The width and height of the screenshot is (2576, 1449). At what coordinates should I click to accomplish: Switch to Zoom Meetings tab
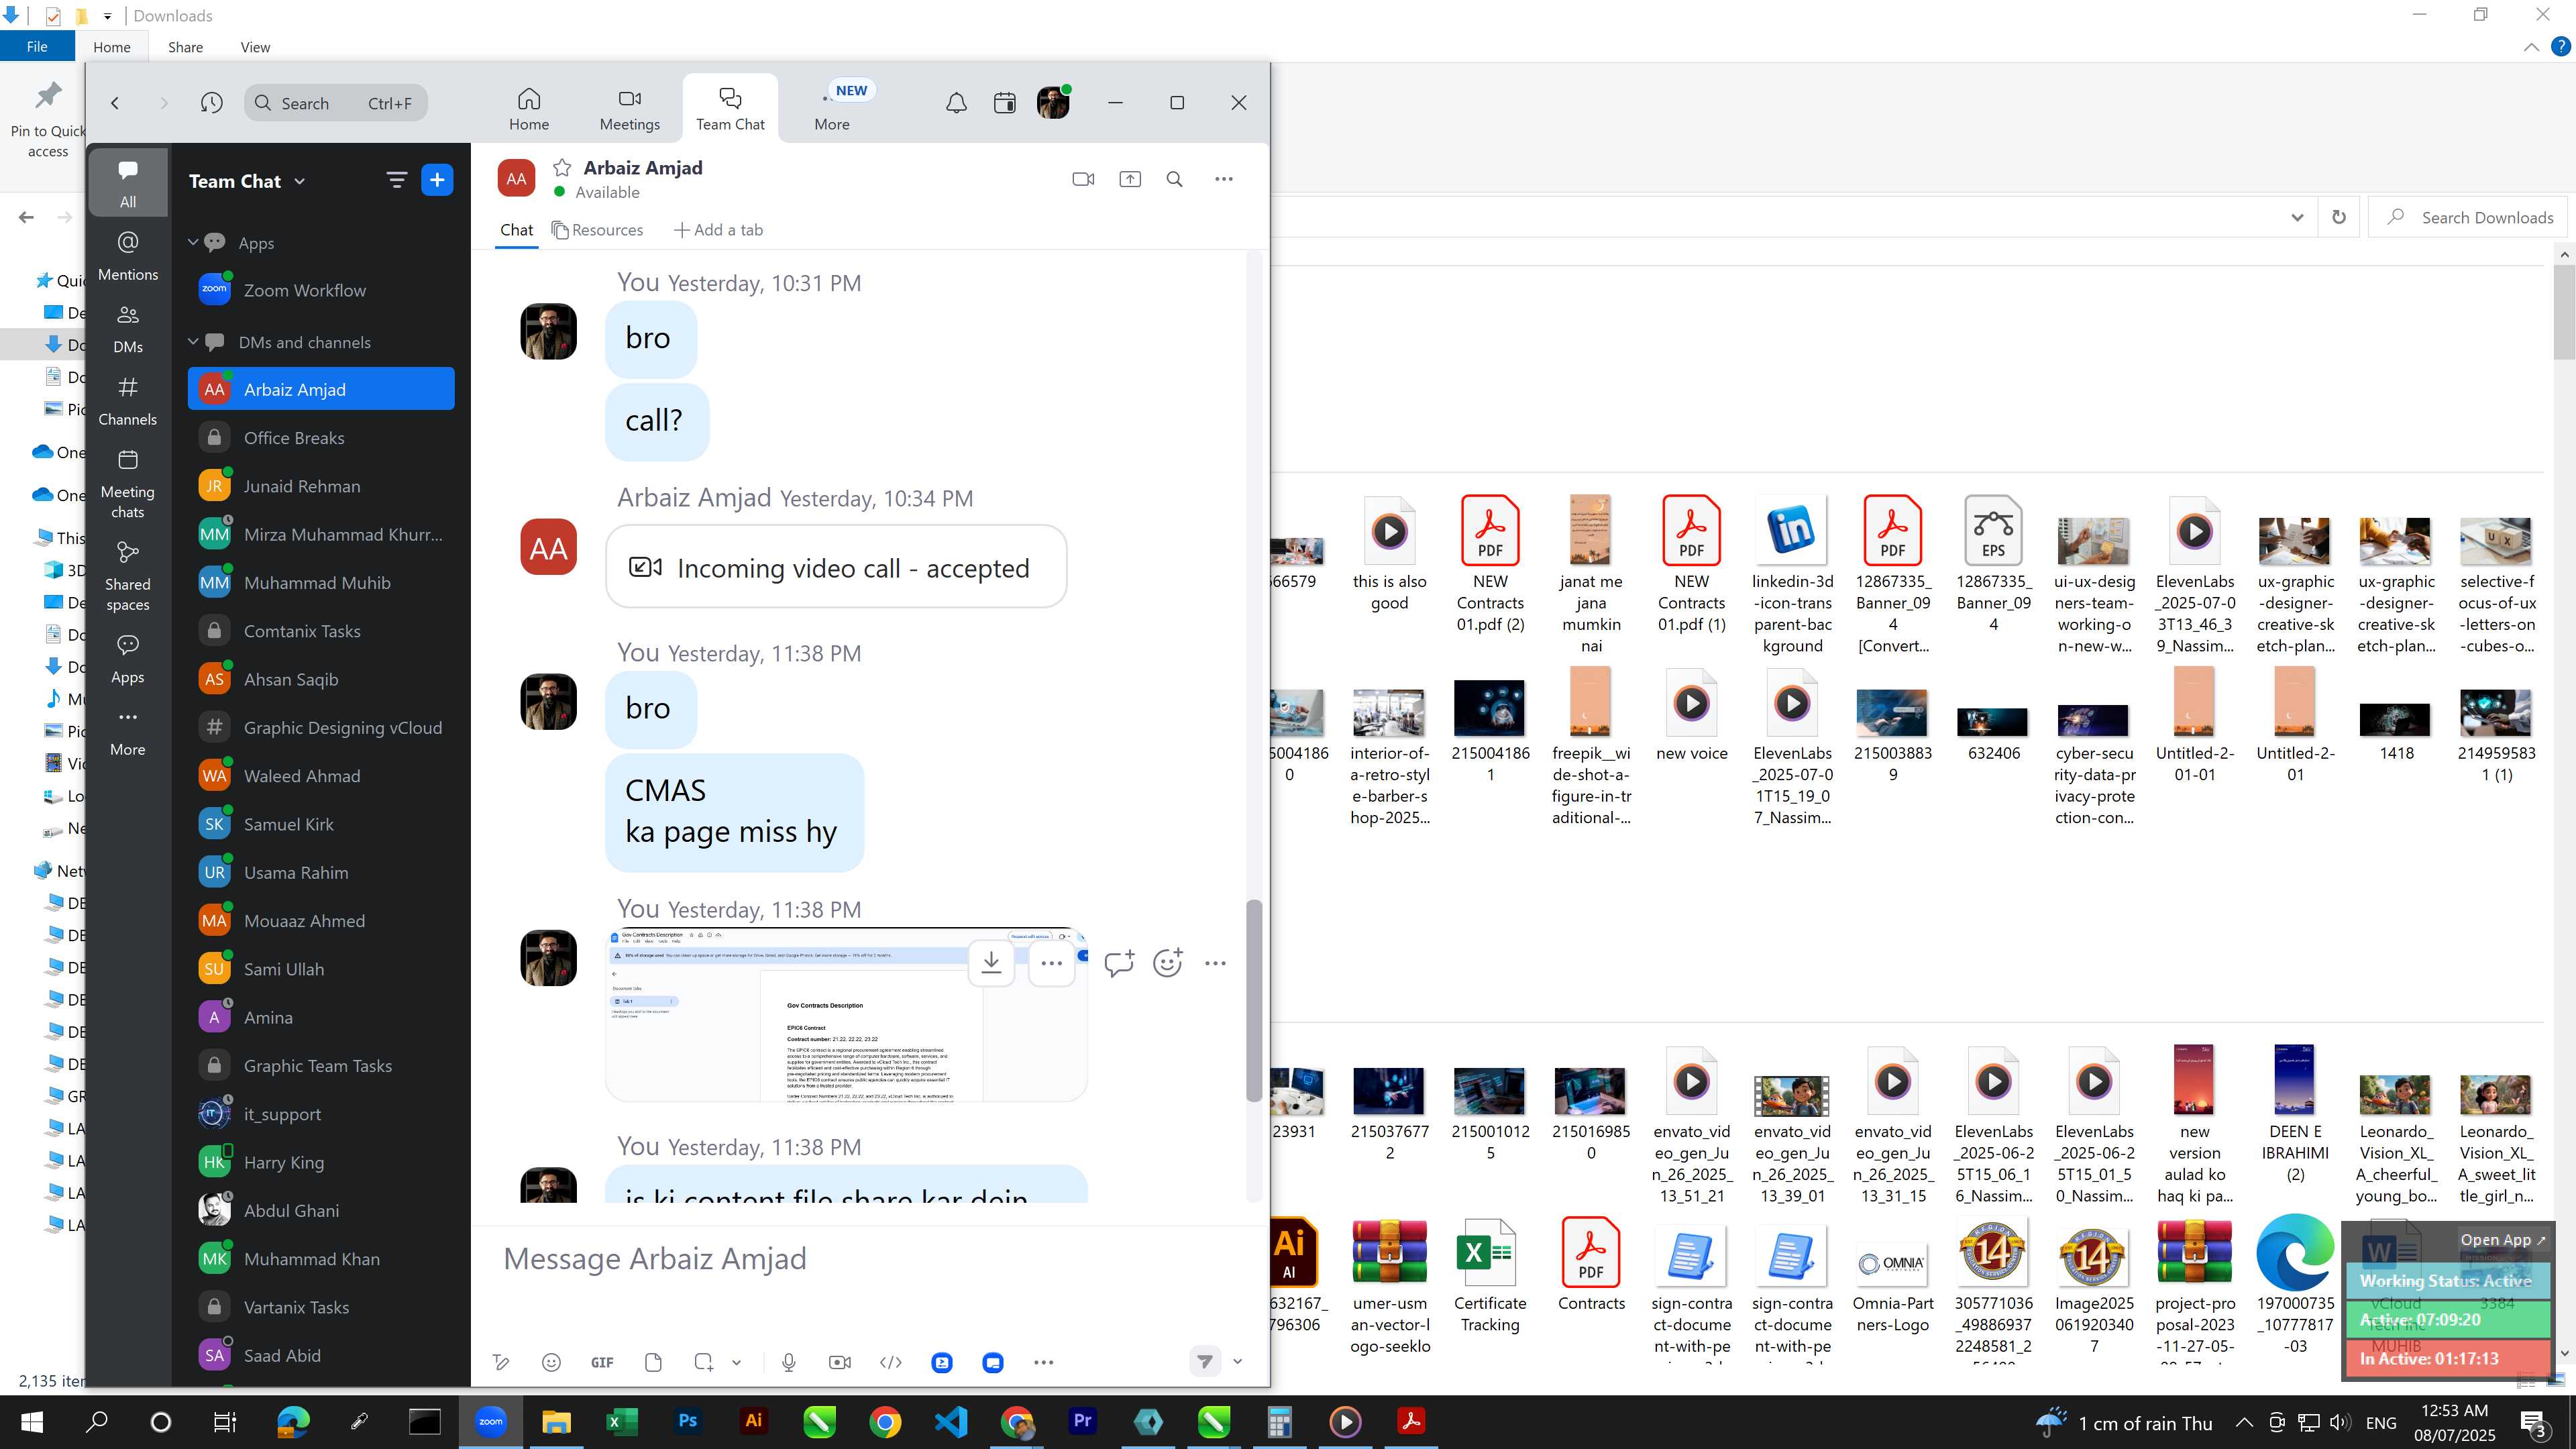tap(629, 109)
